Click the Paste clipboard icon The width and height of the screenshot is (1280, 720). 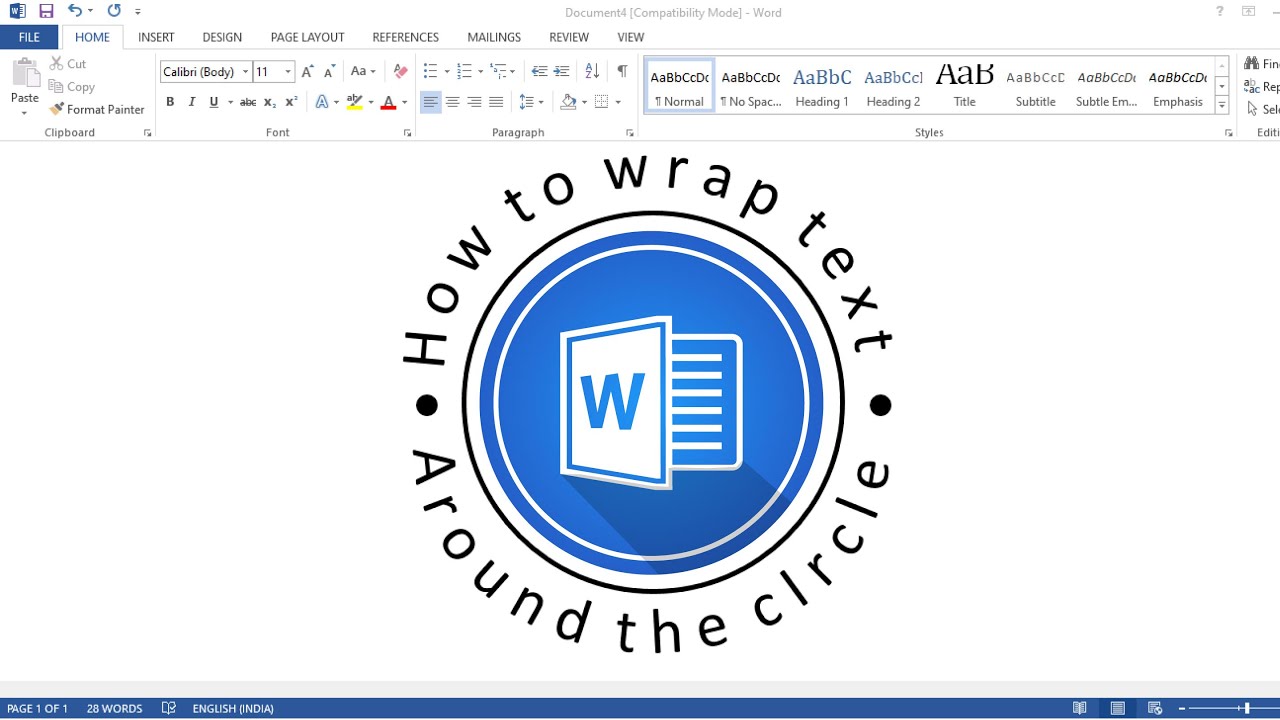pos(25,74)
